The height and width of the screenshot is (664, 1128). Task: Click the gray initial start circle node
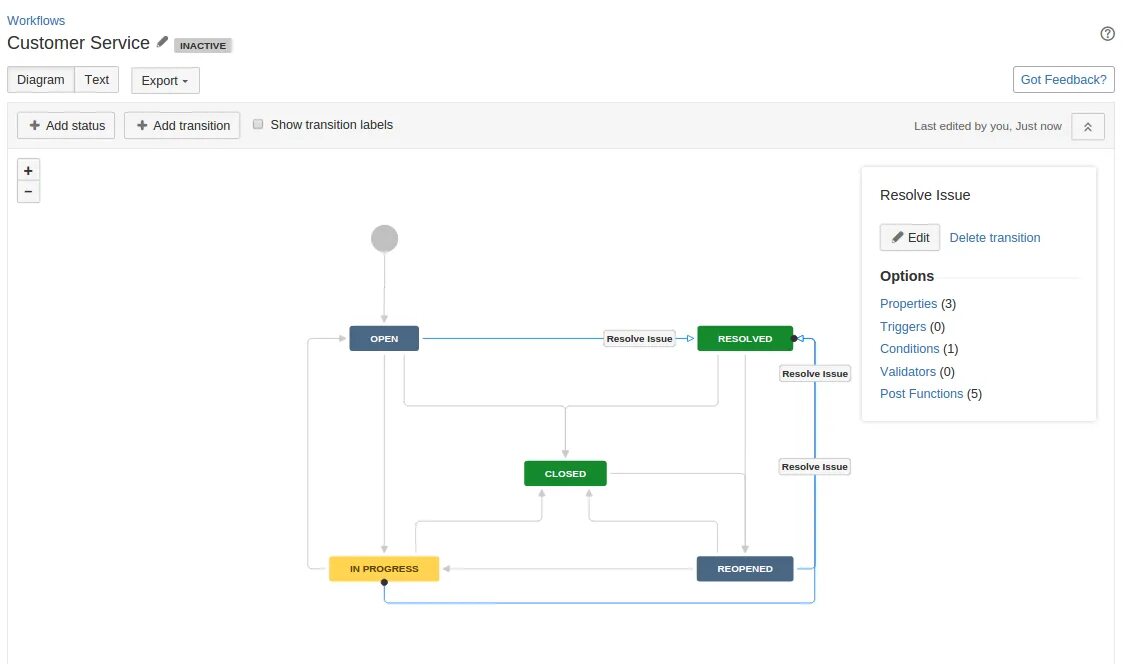tap(384, 238)
